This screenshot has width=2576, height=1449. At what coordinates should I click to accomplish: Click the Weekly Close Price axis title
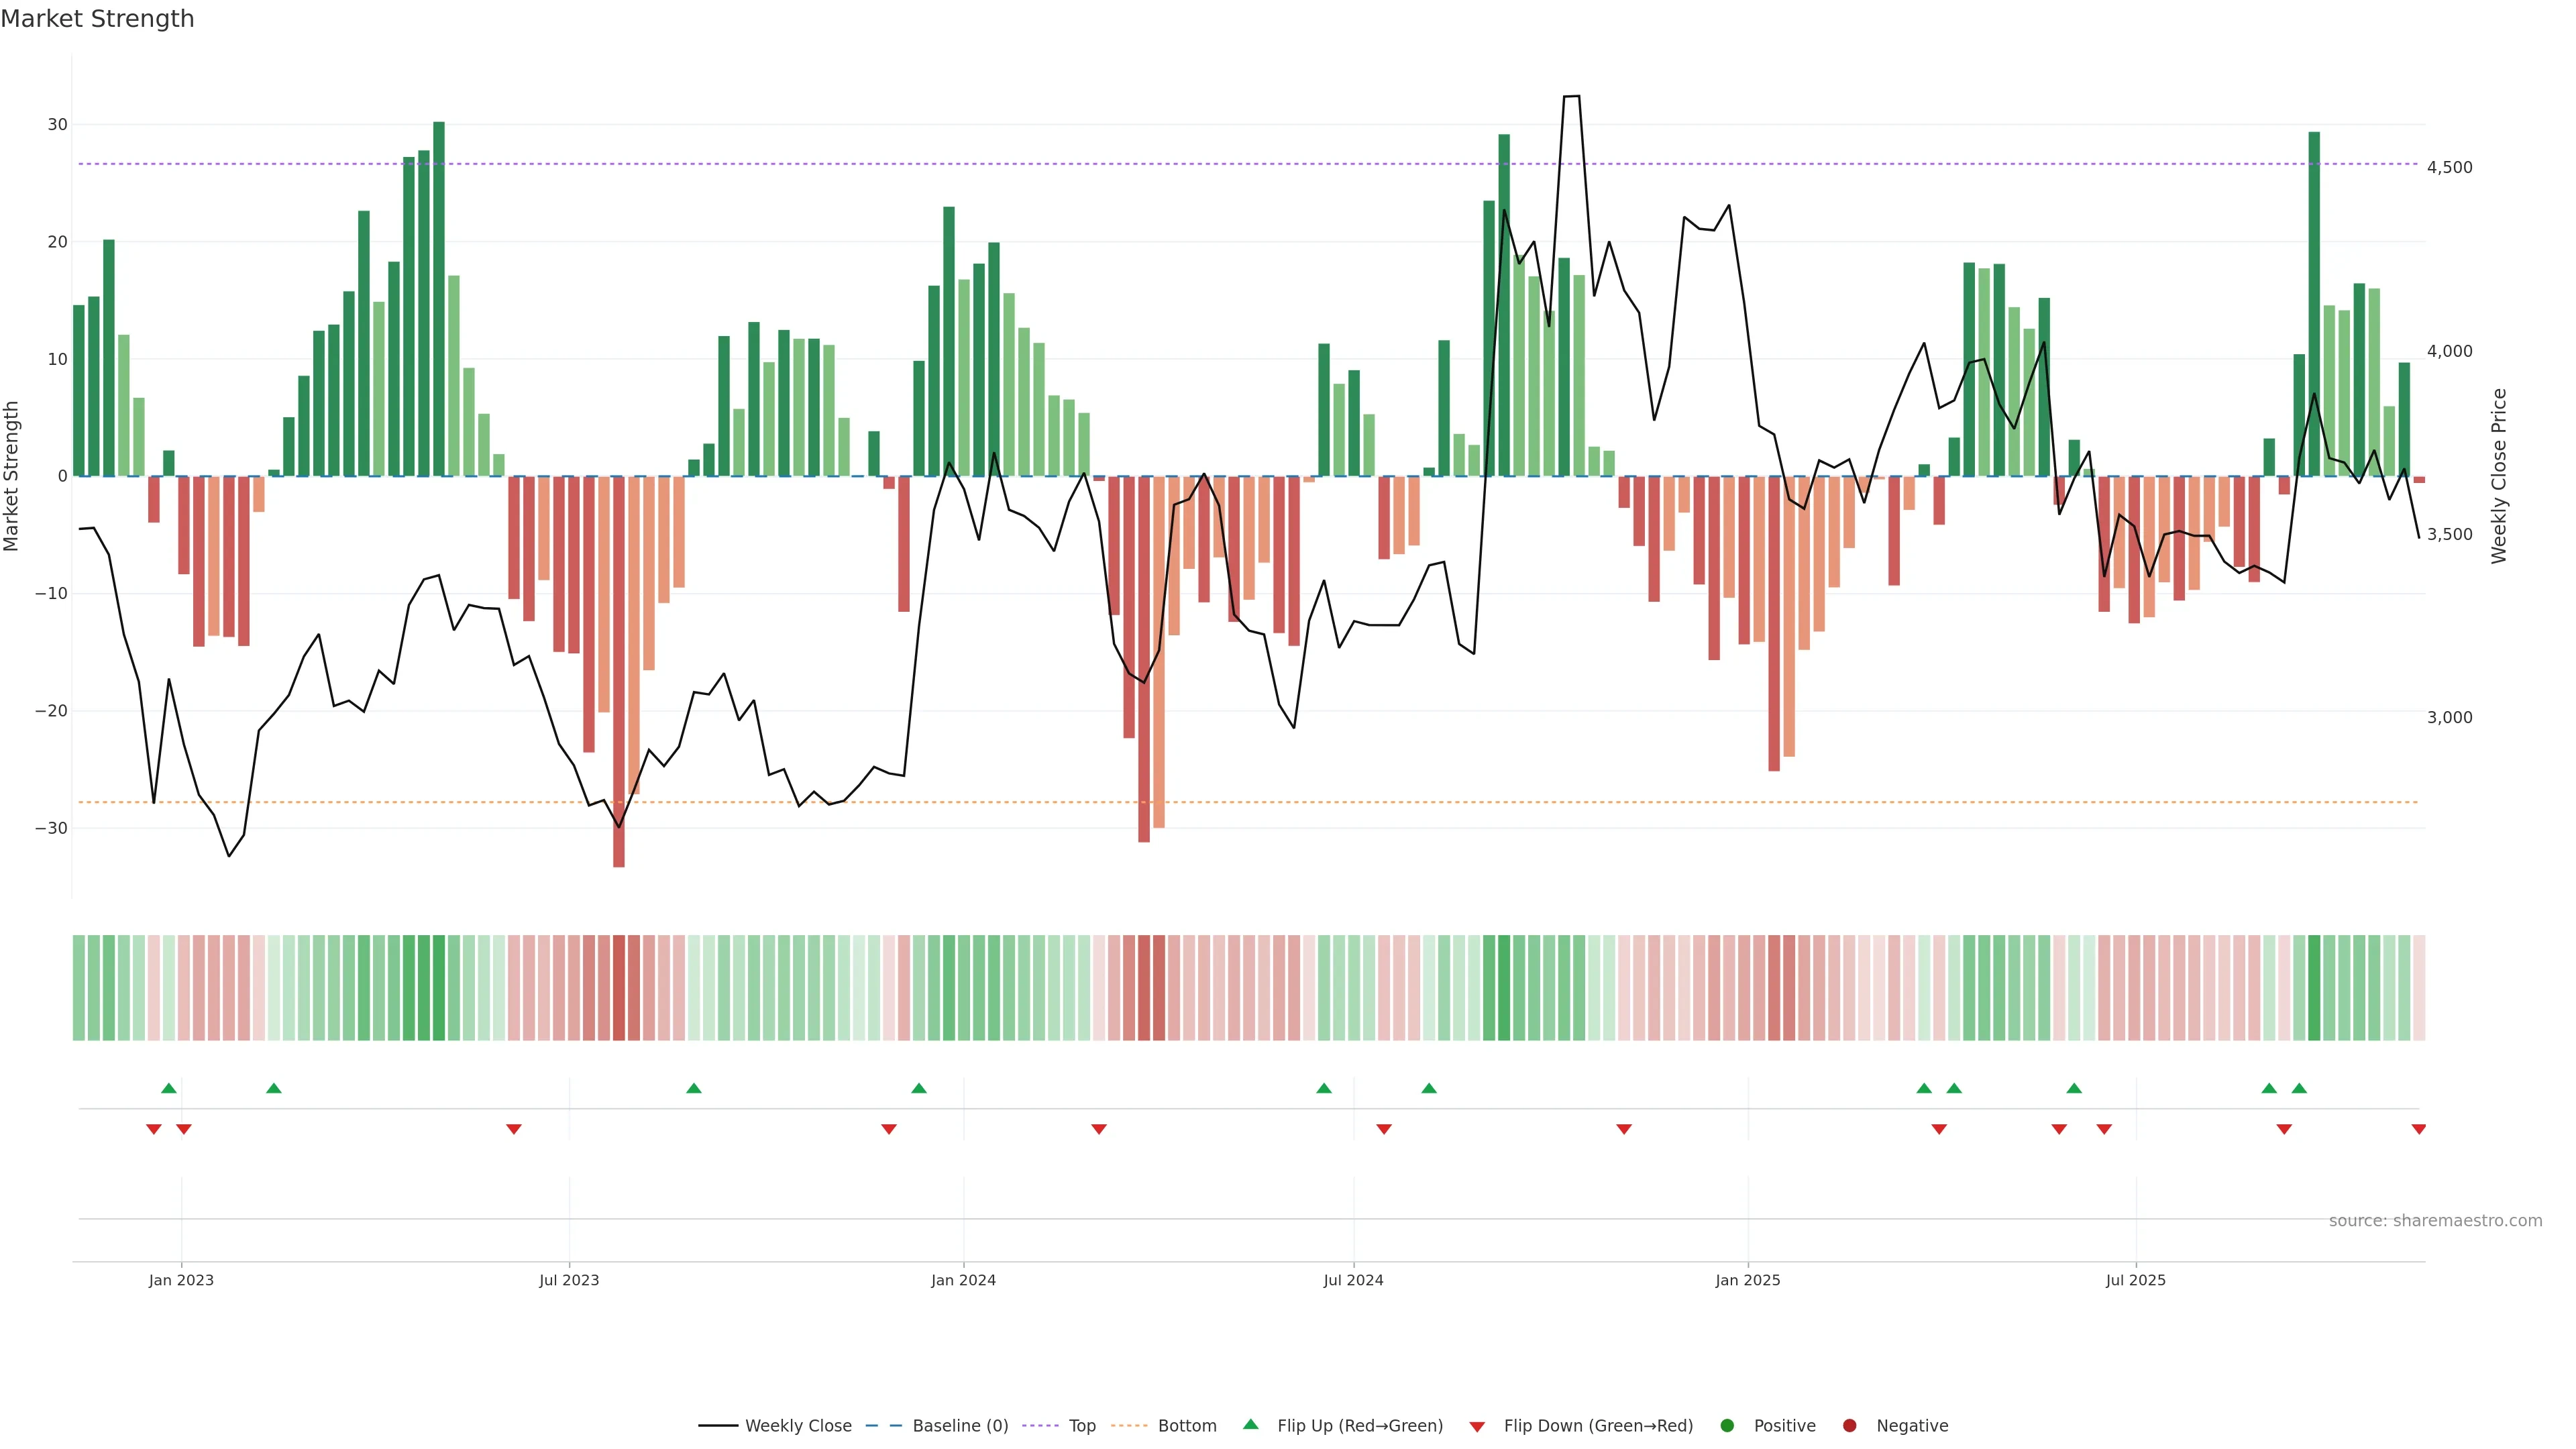pos(2499,476)
